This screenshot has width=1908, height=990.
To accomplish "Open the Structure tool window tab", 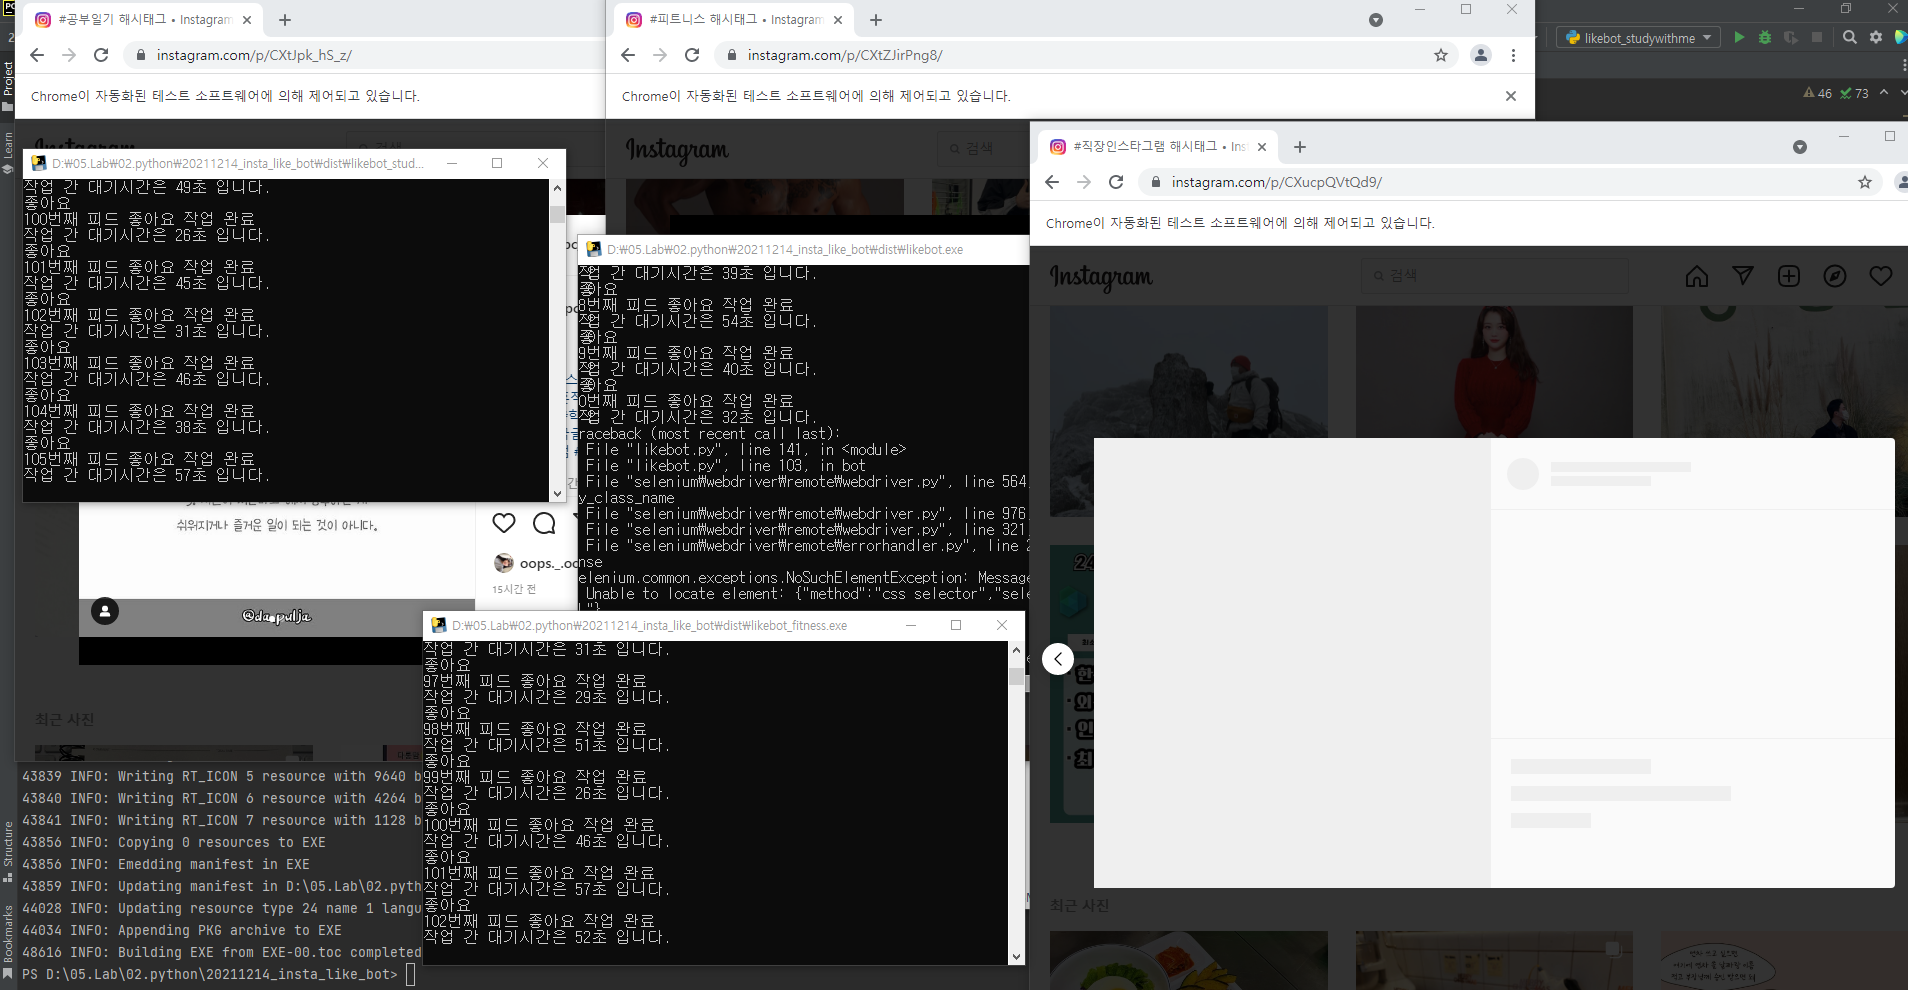I will (7, 852).
